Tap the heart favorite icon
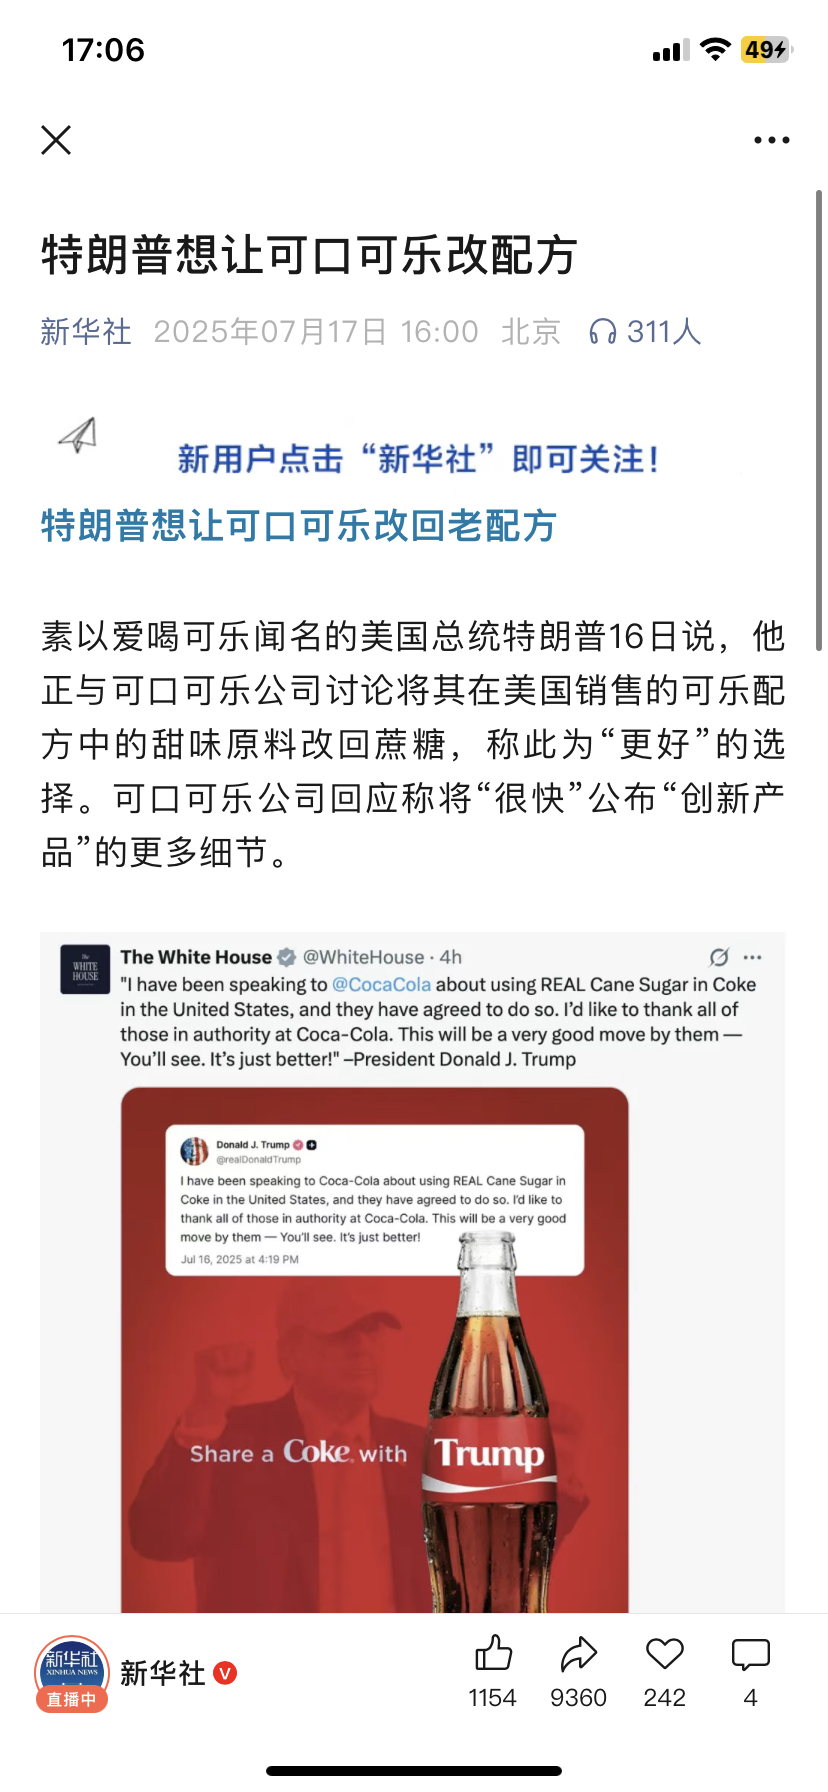This screenshot has width=828, height=1792. [x=664, y=1654]
